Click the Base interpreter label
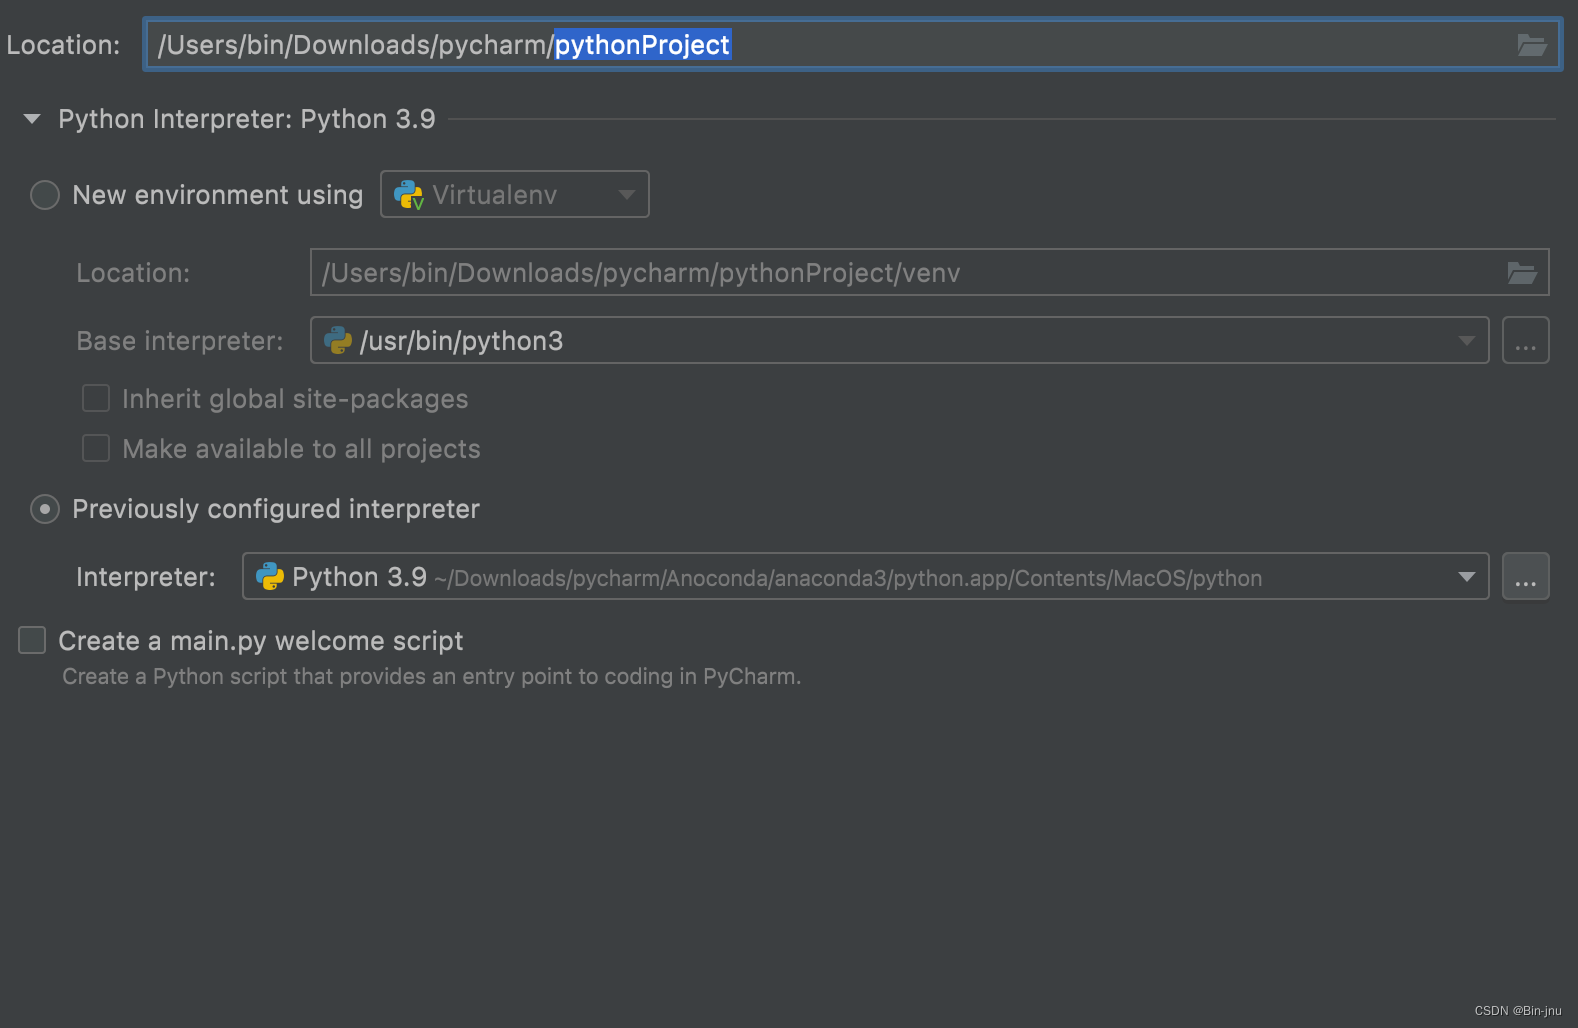 click(x=180, y=341)
